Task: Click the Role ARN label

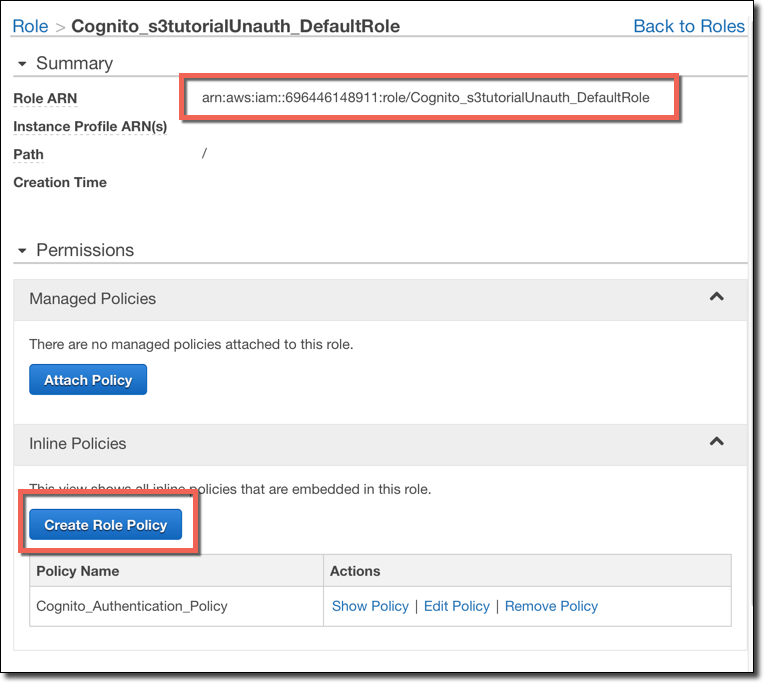Action: [x=45, y=98]
